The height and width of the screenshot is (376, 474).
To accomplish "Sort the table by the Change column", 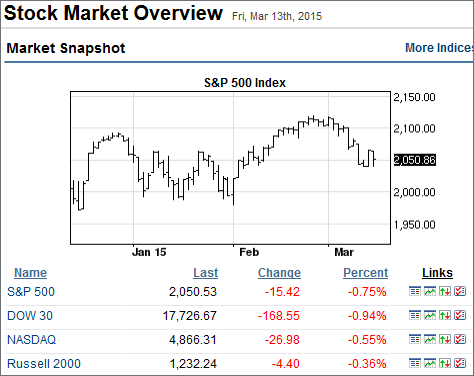I will 279,273.
